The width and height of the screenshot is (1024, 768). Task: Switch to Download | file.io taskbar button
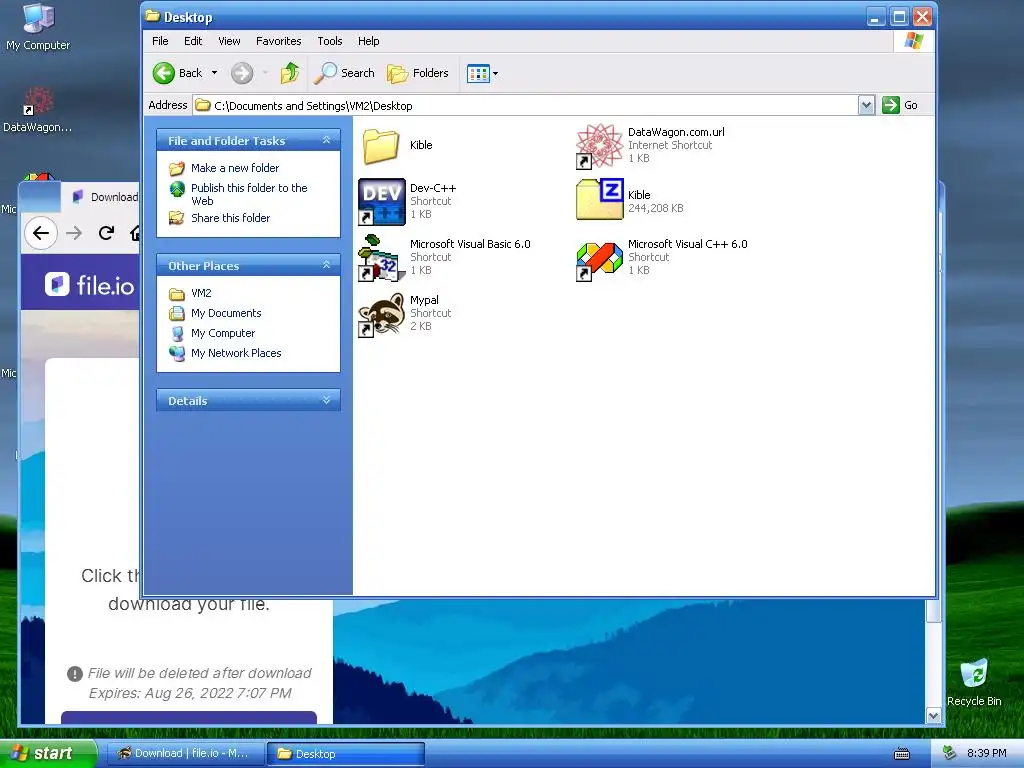[x=185, y=754]
